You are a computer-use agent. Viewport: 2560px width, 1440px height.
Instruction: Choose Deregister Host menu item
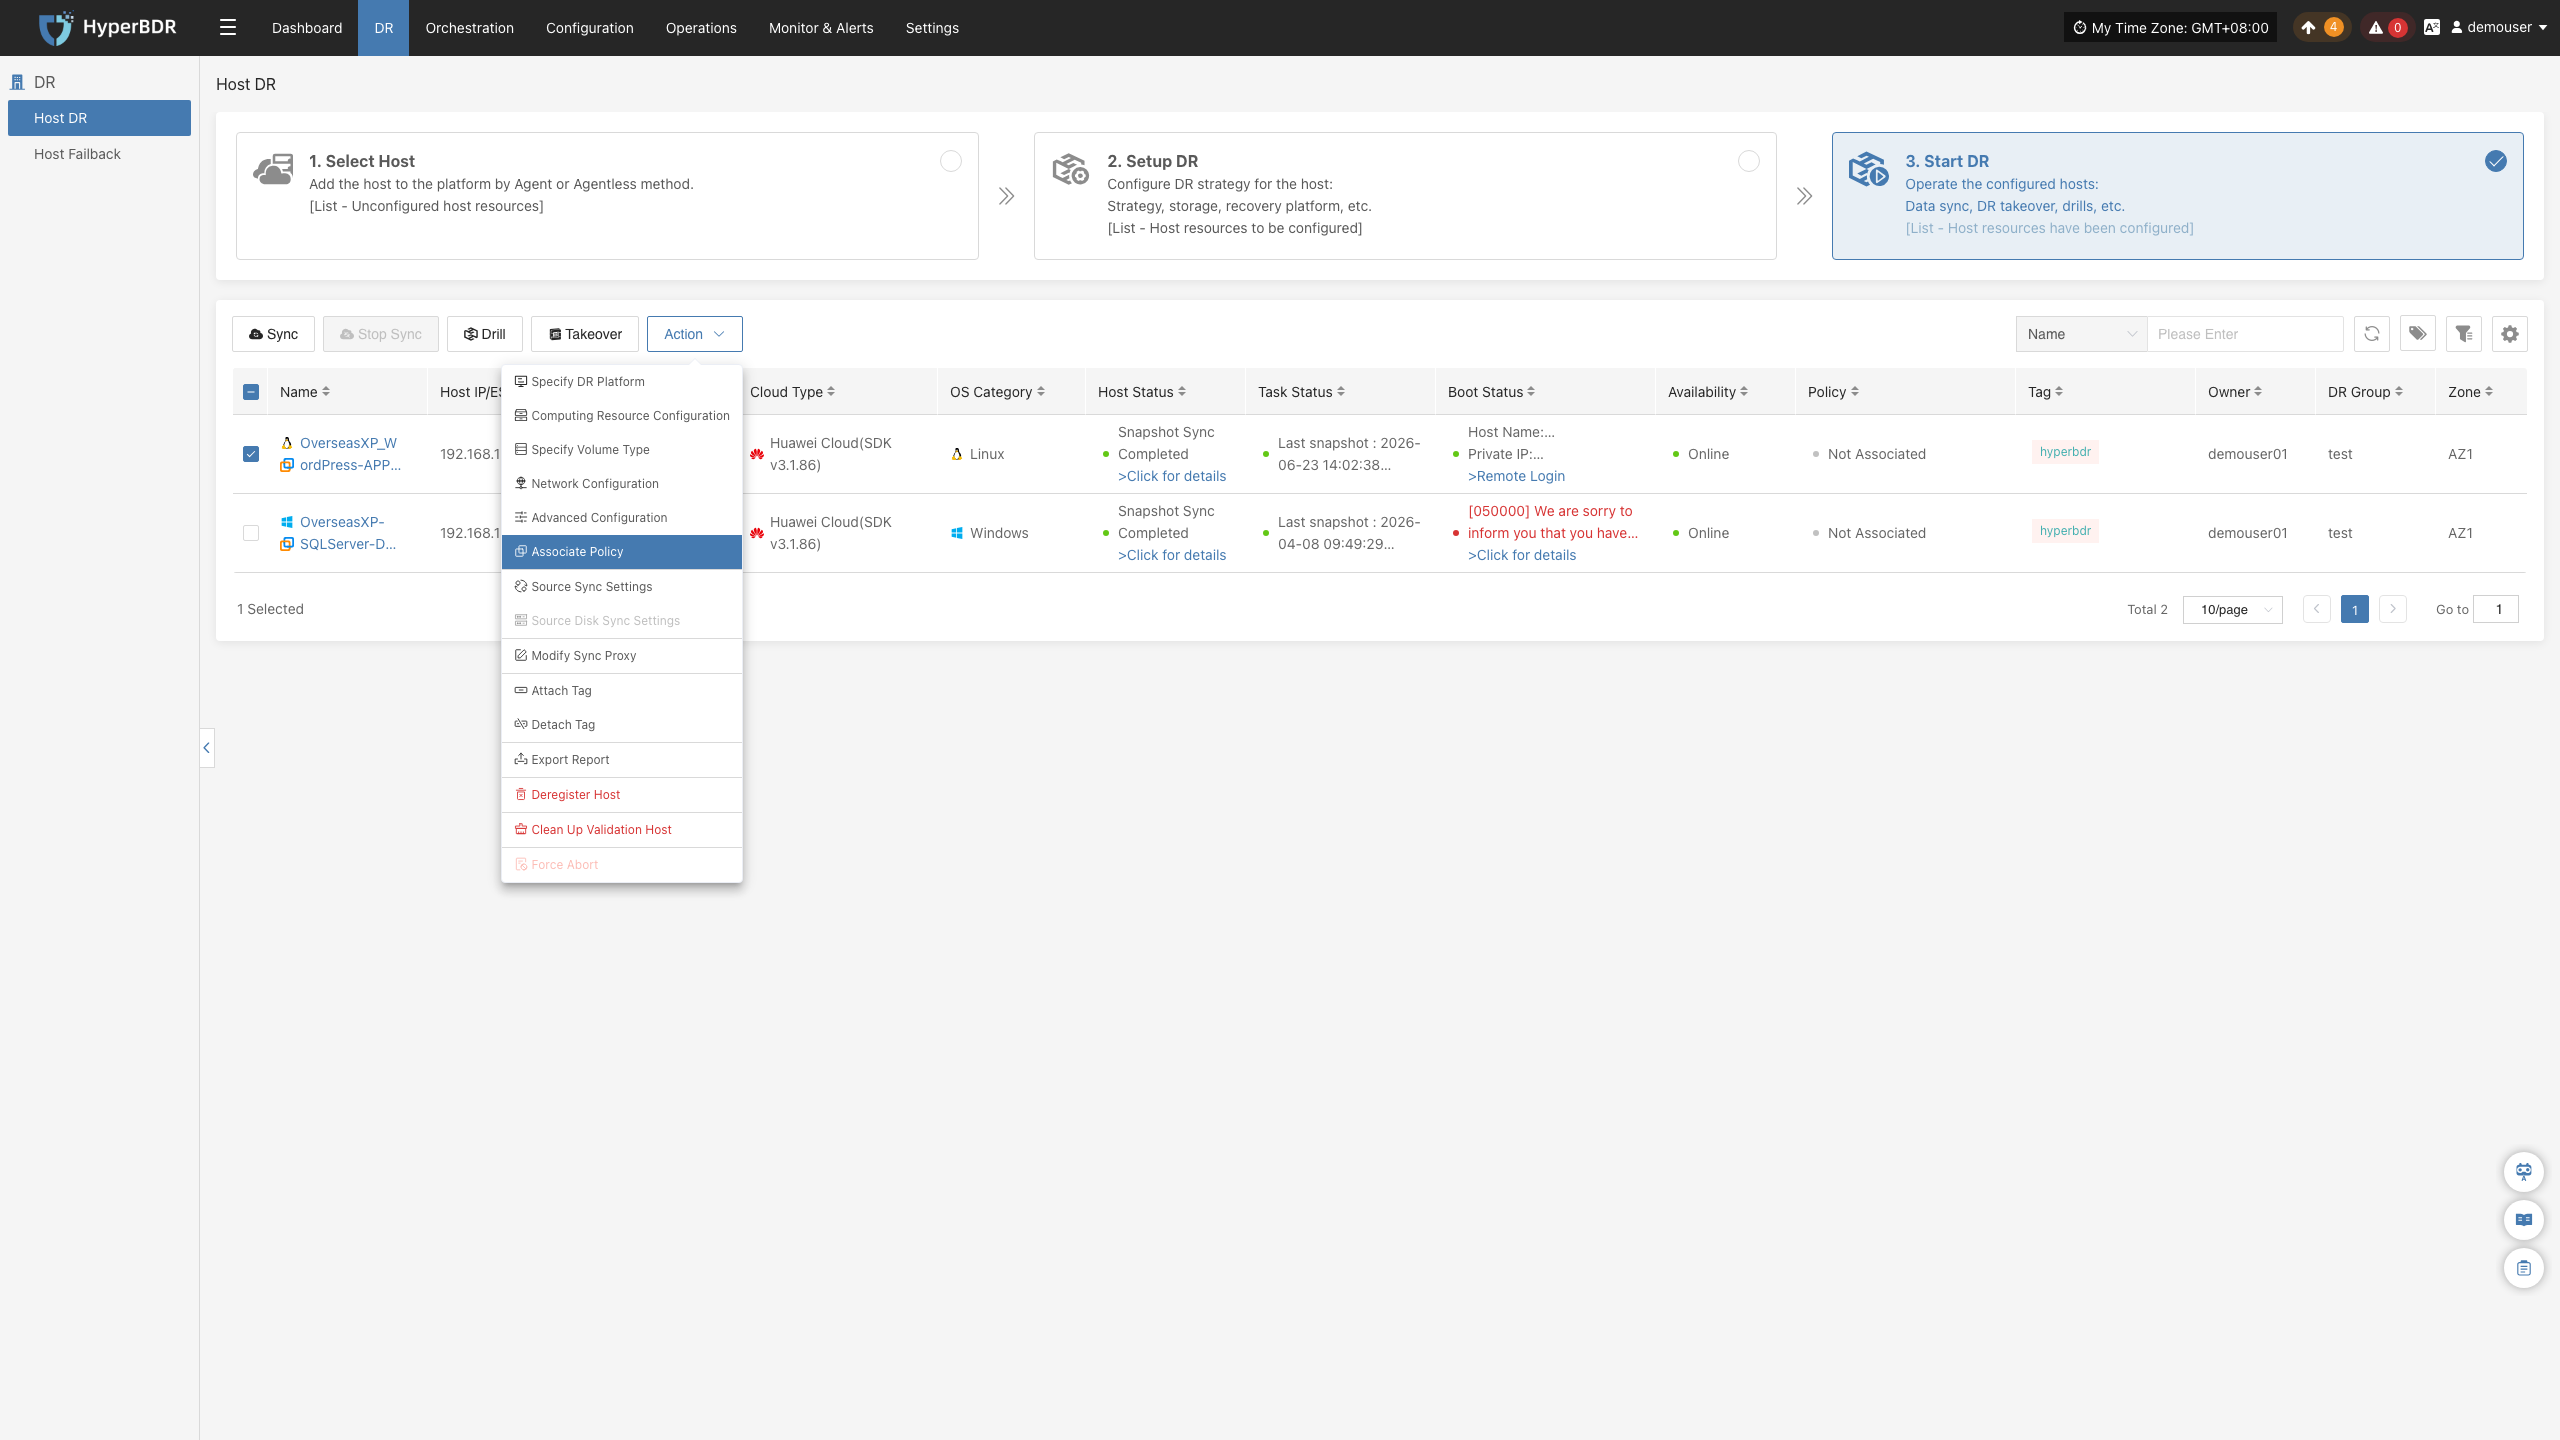tap(622, 795)
